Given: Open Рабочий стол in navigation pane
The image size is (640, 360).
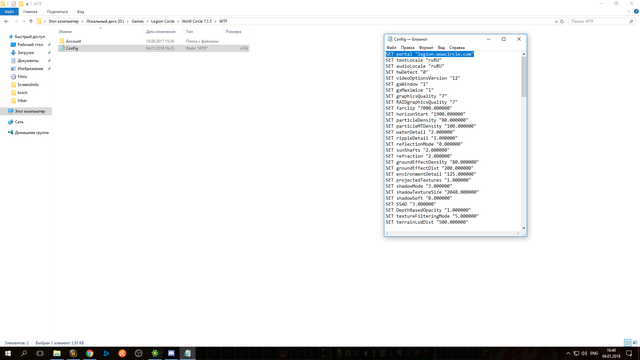Looking at the screenshot, I should pyautogui.click(x=30, y=44).
